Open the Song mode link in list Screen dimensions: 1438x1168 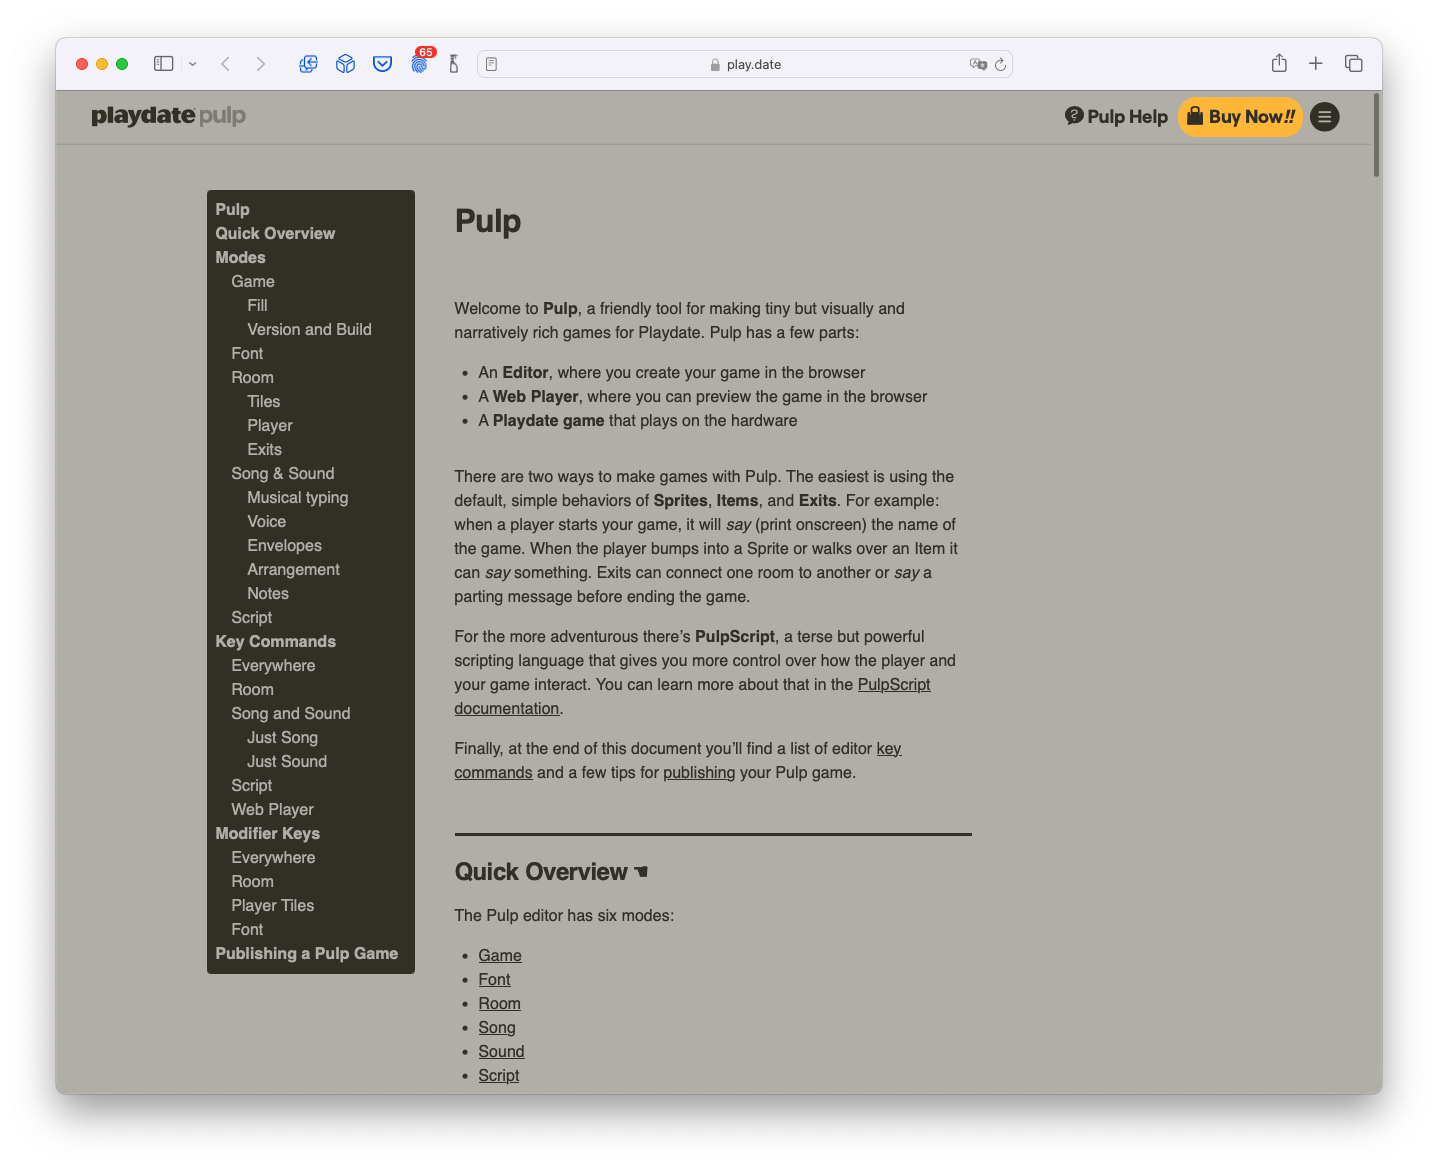point(497,1027)
